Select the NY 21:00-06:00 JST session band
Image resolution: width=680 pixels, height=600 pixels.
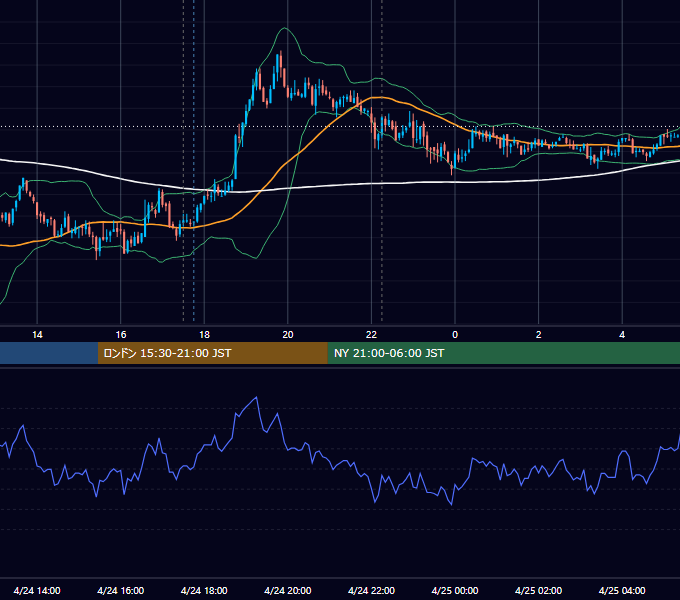503,353
